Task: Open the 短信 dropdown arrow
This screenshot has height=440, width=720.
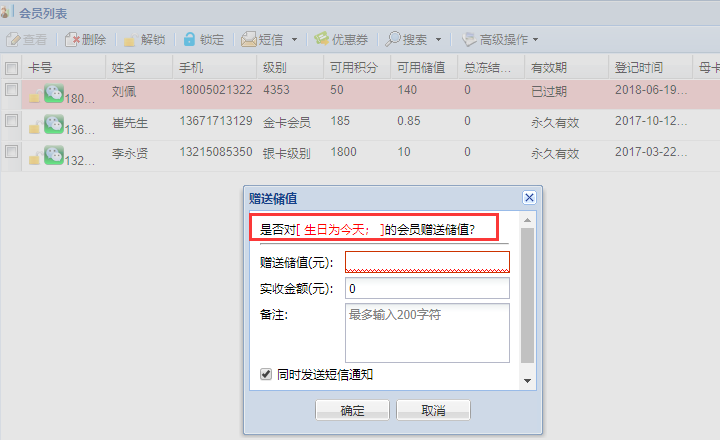Action: [294, 40]
